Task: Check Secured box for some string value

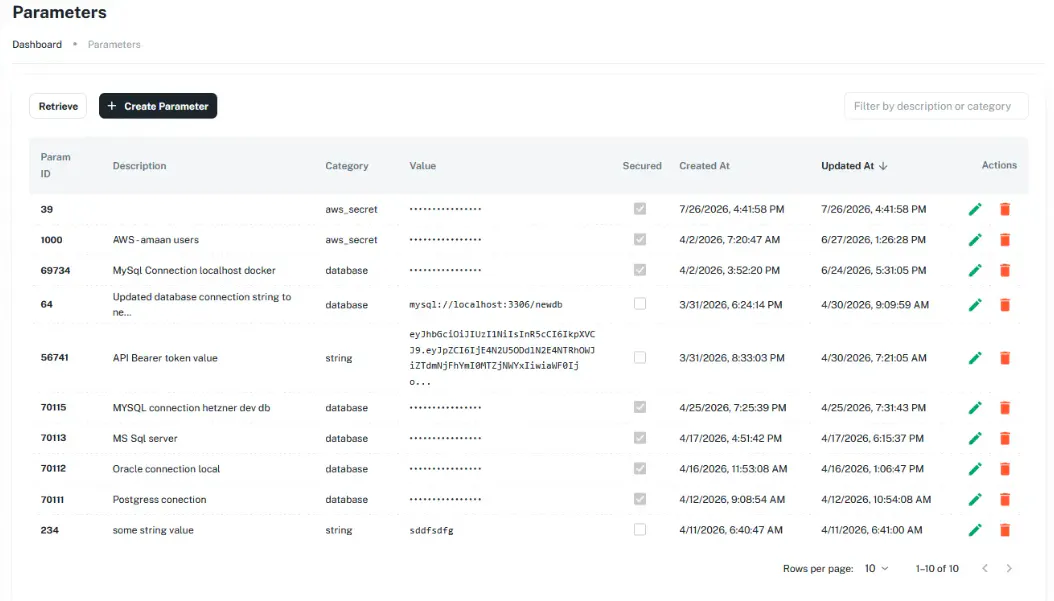Action: (x=640, y=529)
